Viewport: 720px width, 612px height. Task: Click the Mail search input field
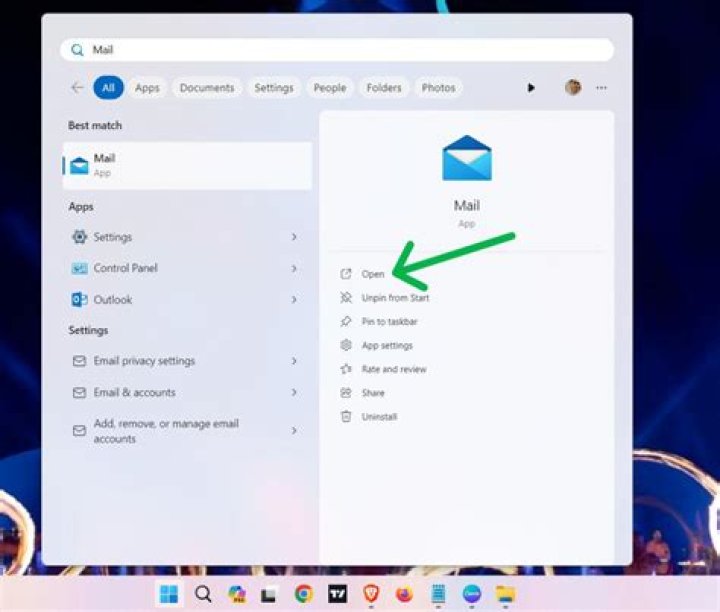(340, 50)
